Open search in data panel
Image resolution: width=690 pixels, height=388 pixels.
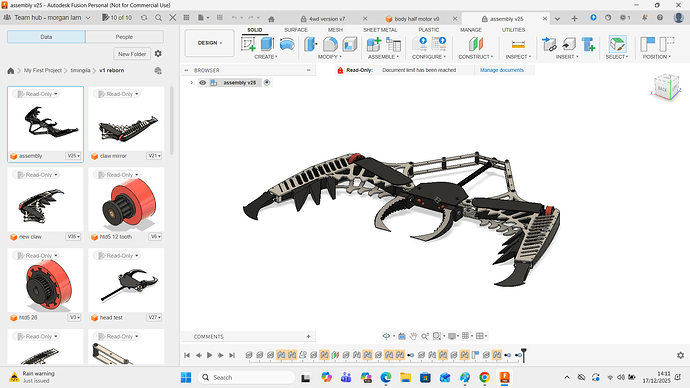point(158,18)
